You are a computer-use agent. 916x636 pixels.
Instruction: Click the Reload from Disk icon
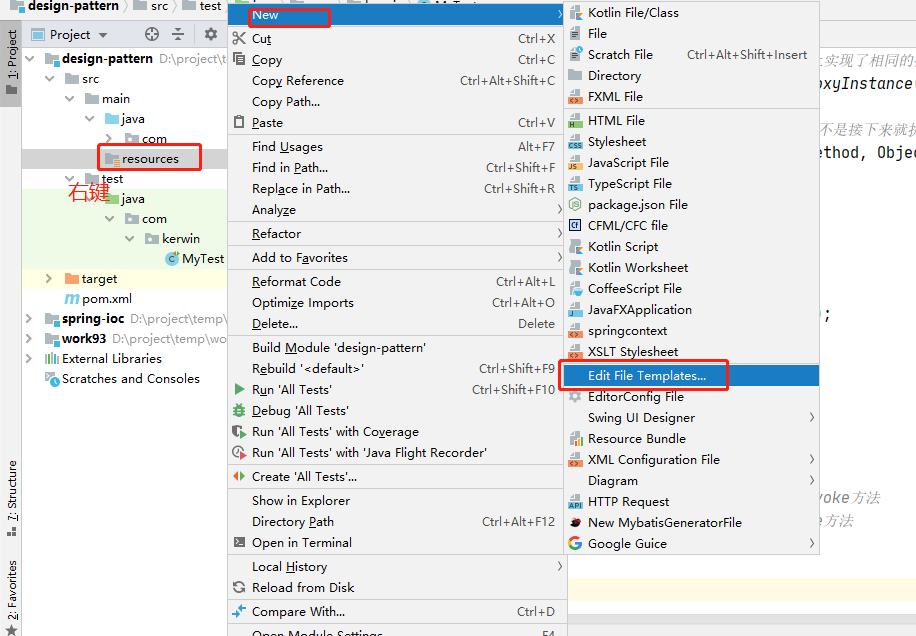pos(239,588)
